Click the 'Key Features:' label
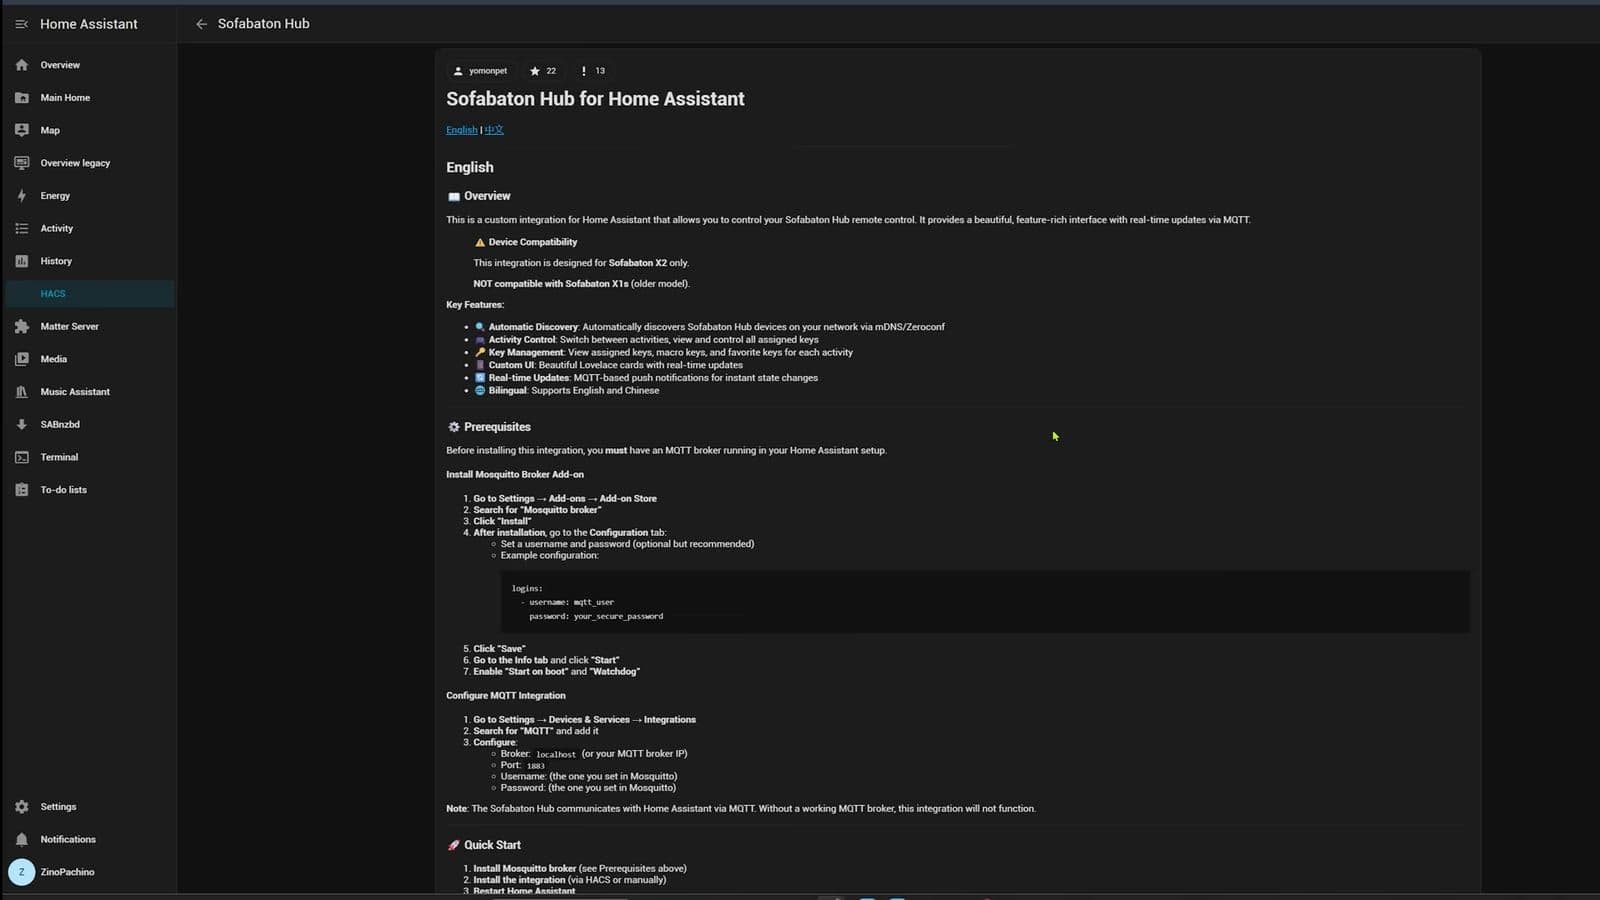The height and width of the screenshot is (900, 1600). 475,305
